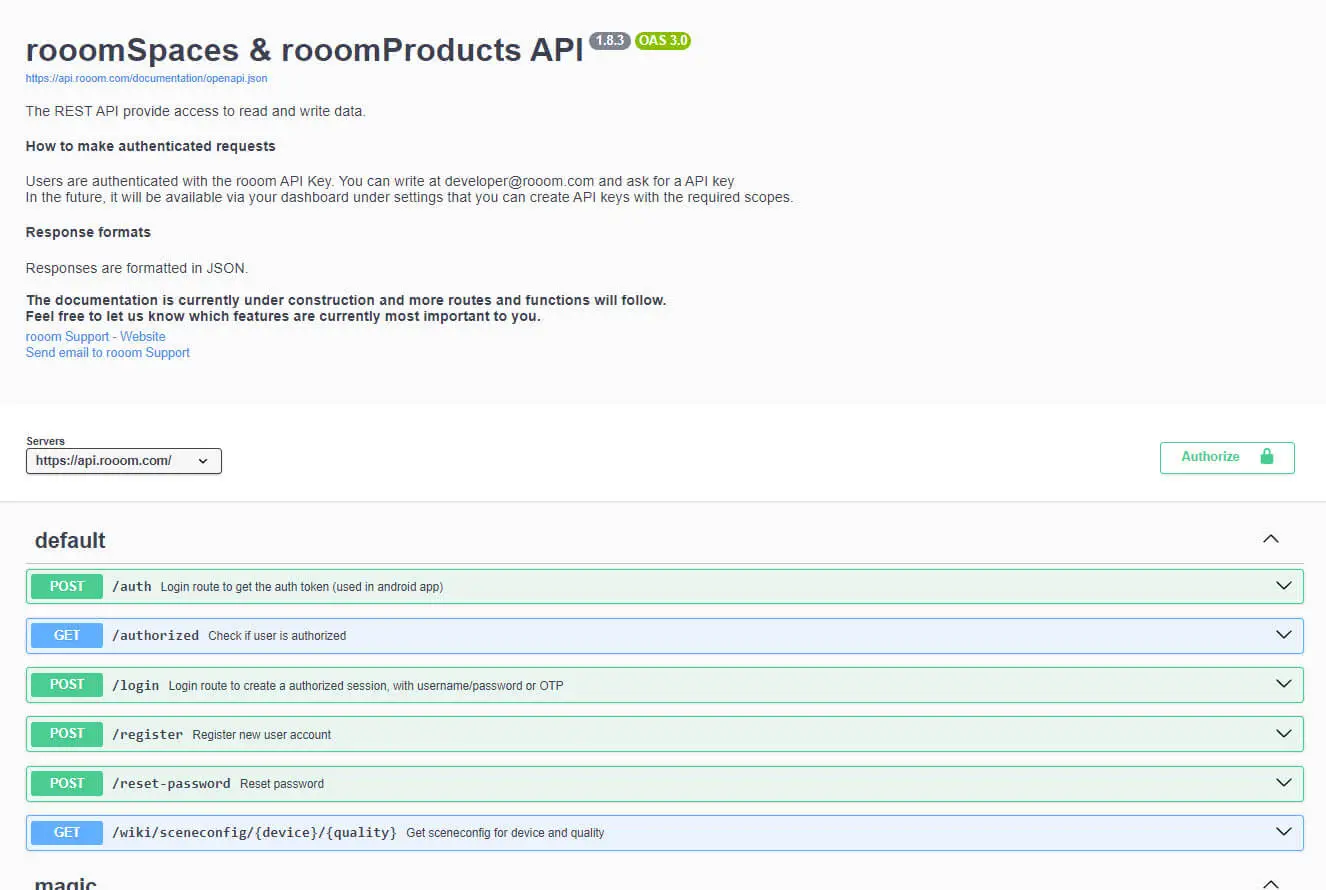The height and width of the screenshot is (890, 1326).
Task: Open the rooom Support - Website link
Action: click(x=96, y=337)
